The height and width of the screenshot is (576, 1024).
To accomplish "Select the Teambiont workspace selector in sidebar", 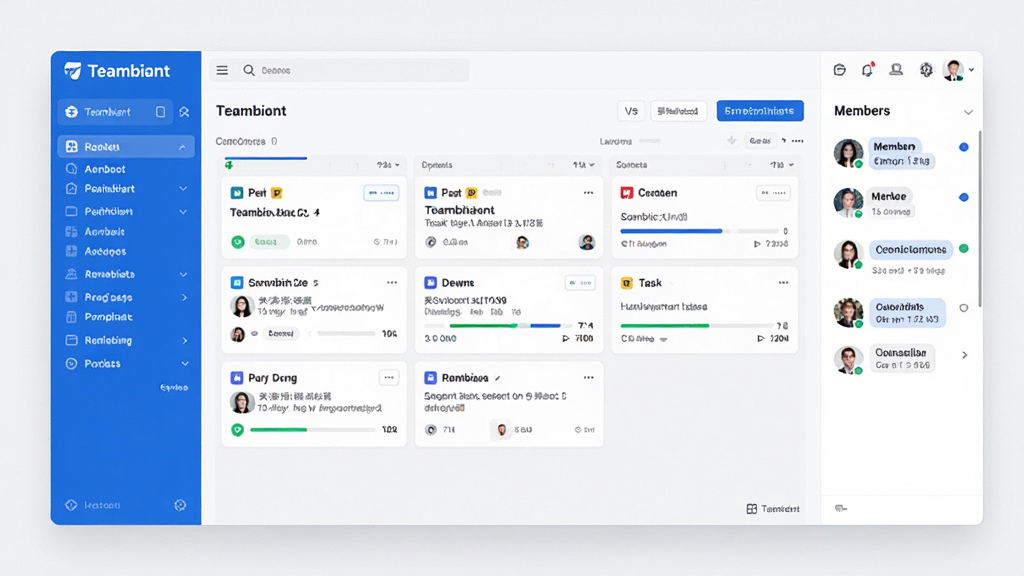I will (115, 112).
